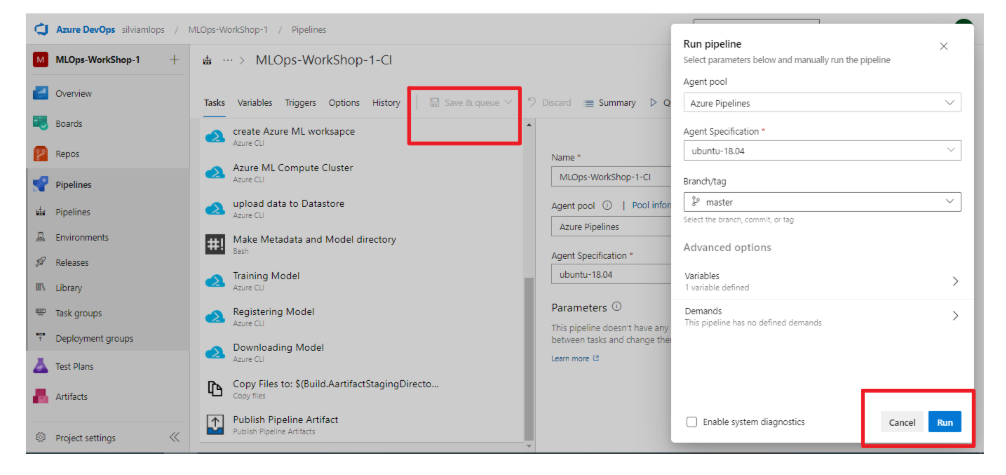
Task: Click the pipeline icon before breadcrumb ellipsis
Action: [x=207, y=60]
